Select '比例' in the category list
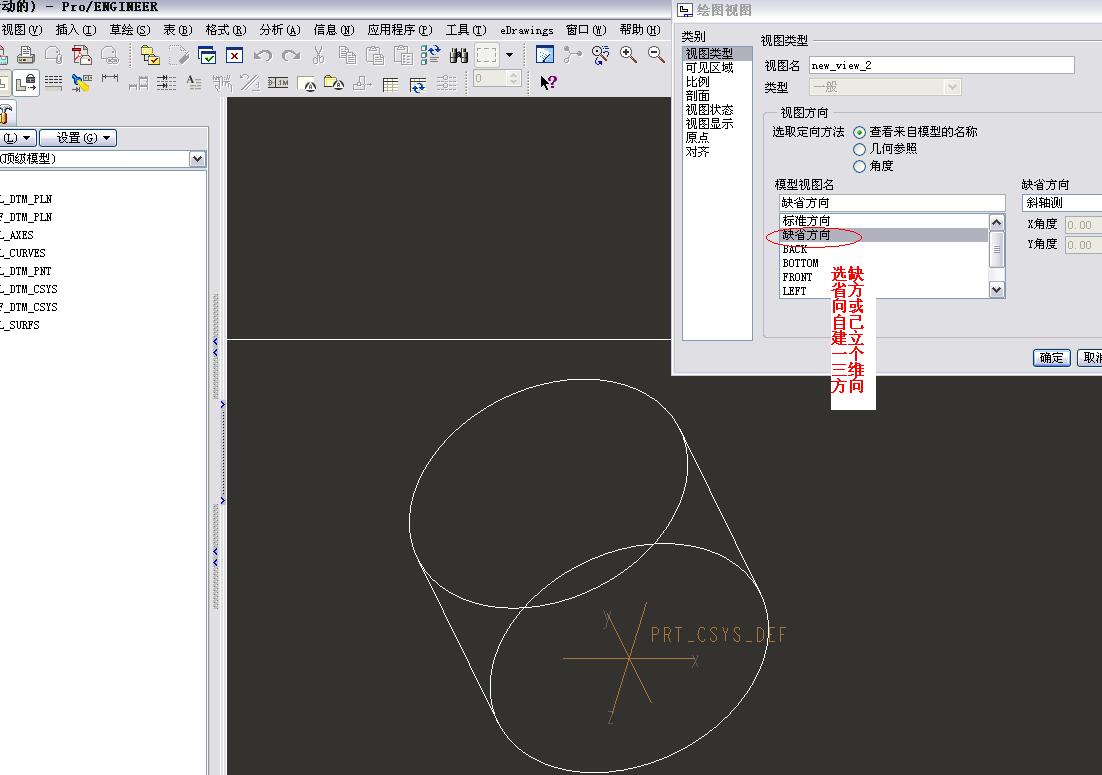The height and width of the screenshot is (775, 1102). pyautogui.click(x=697, y=82)
